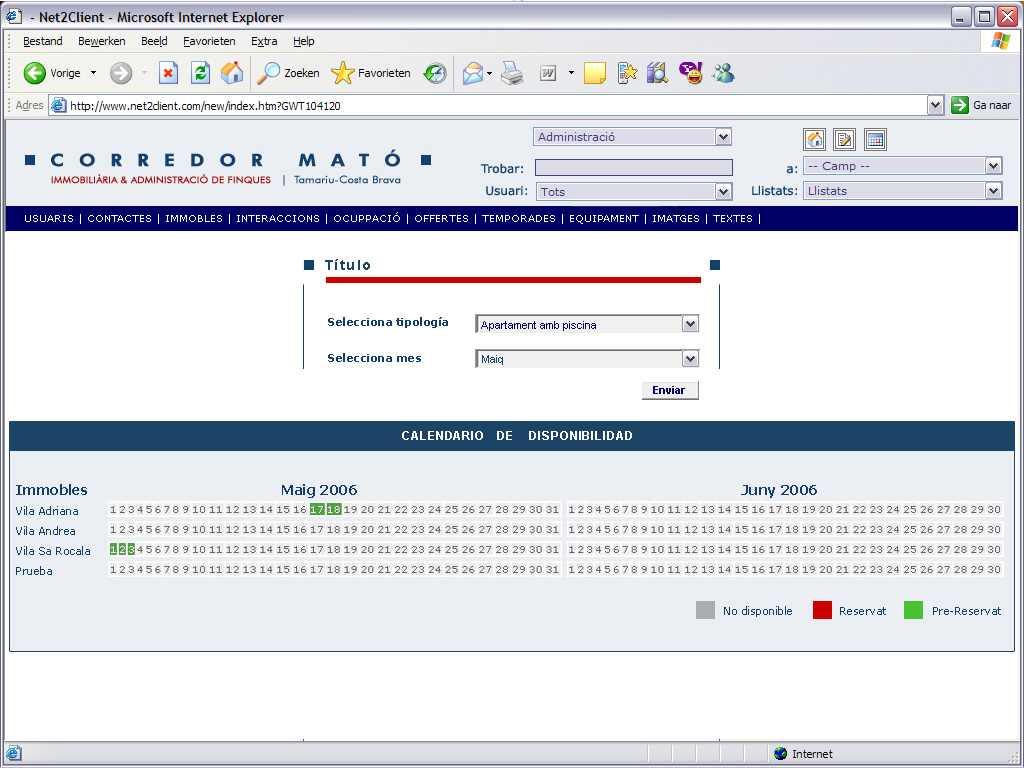Click the Trobar search input field
Screen dimensions: 1024x768
633,168
